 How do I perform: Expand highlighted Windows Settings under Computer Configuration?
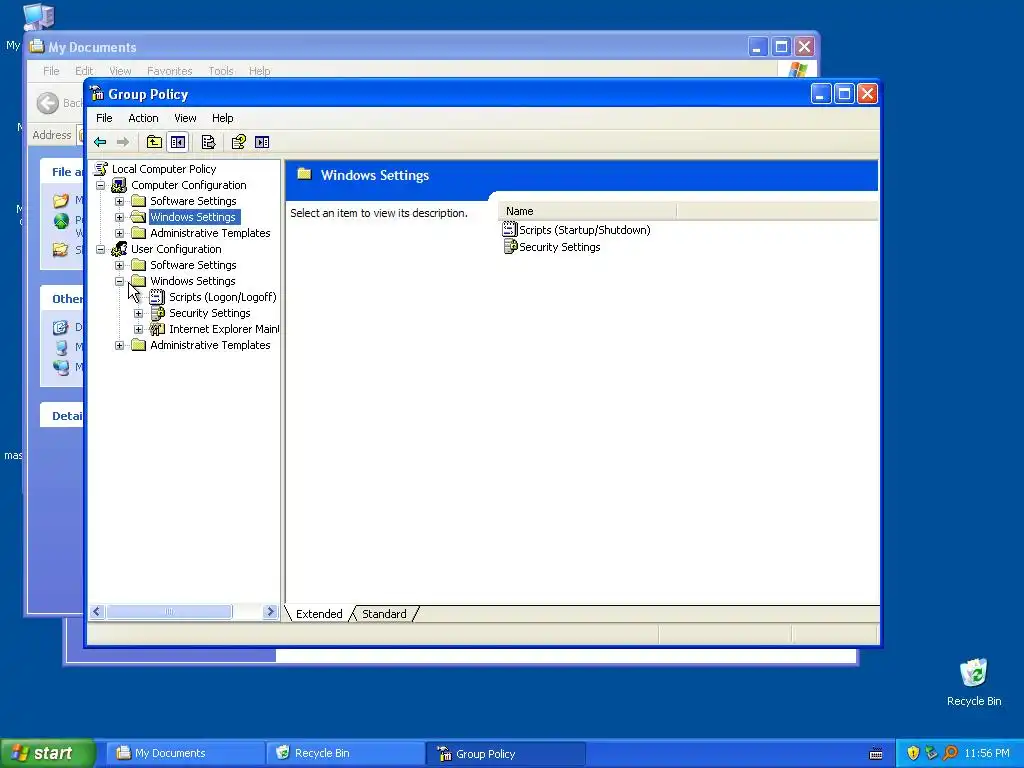pos(120,217)
